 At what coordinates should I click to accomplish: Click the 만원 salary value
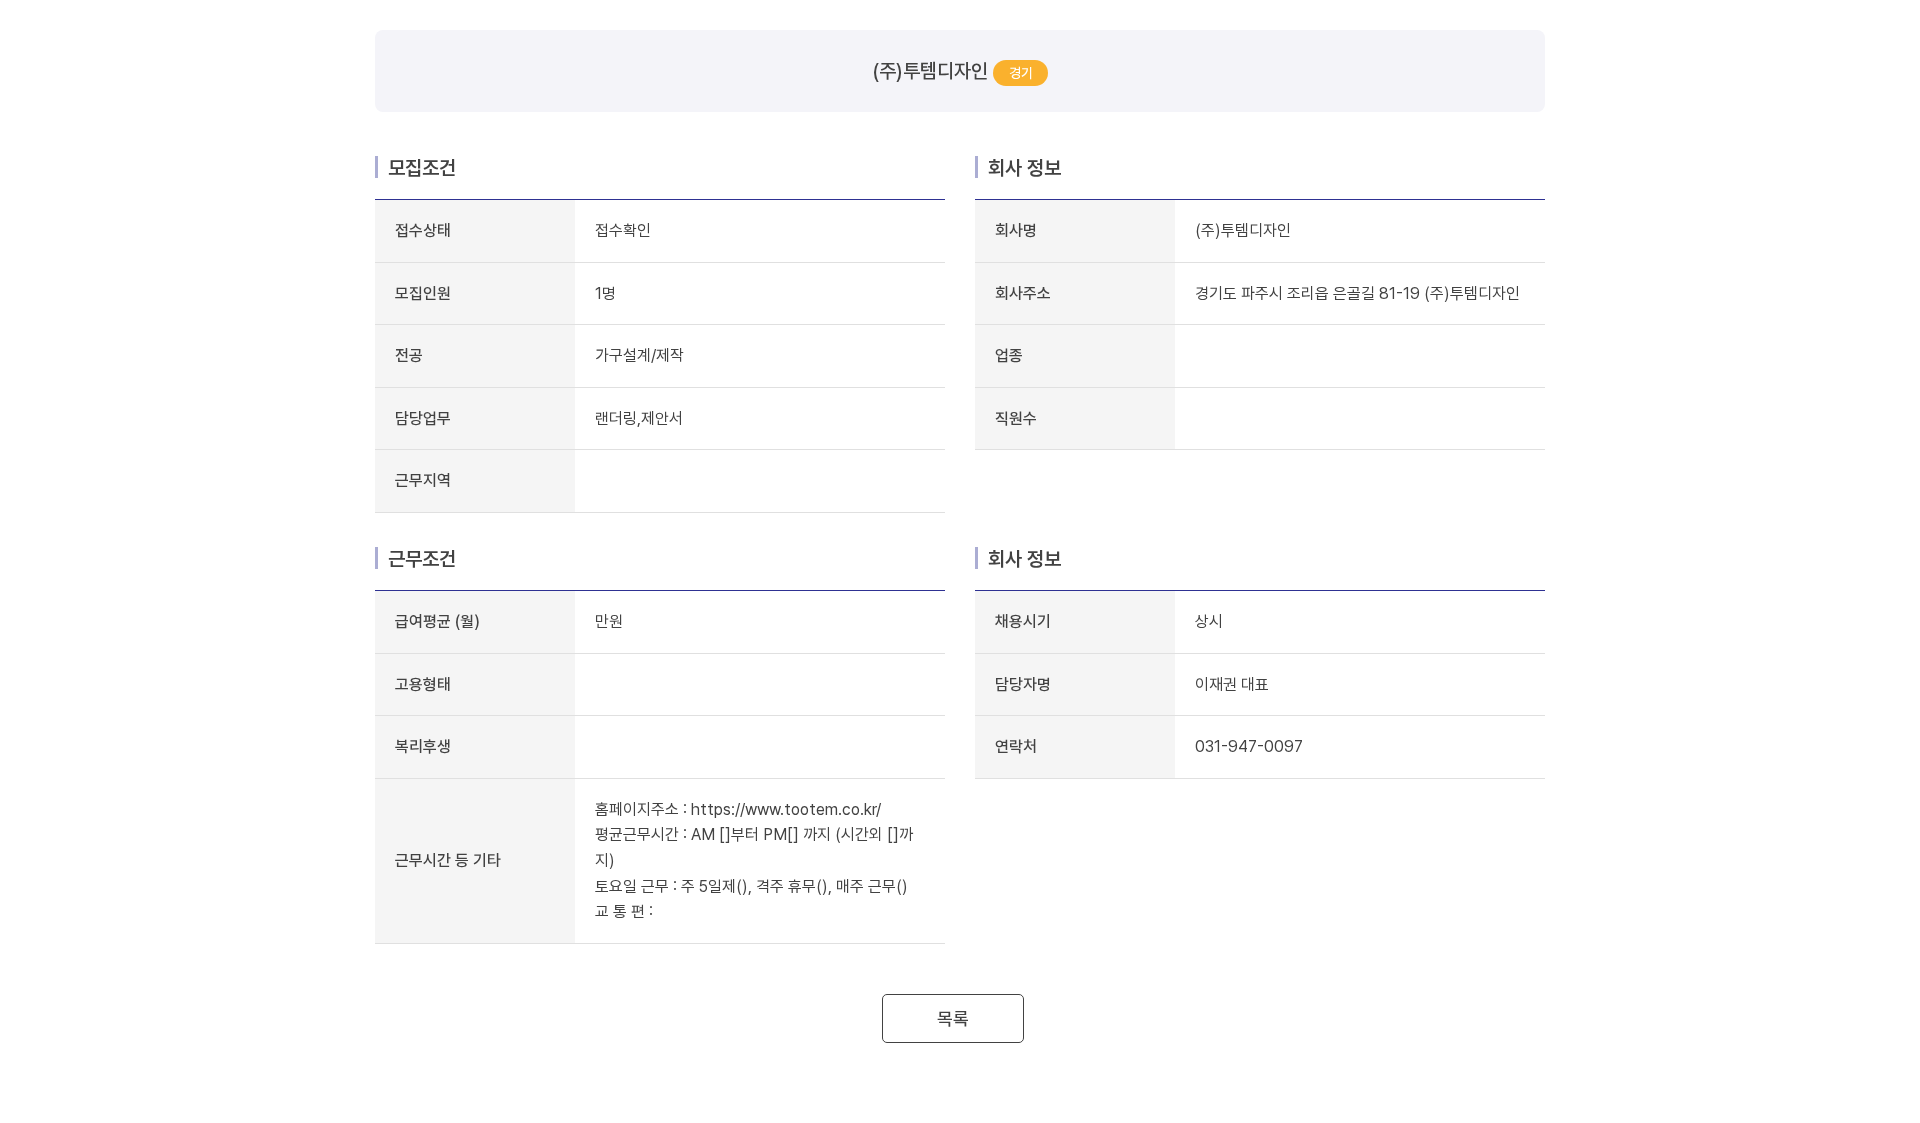tap(608, 621)
